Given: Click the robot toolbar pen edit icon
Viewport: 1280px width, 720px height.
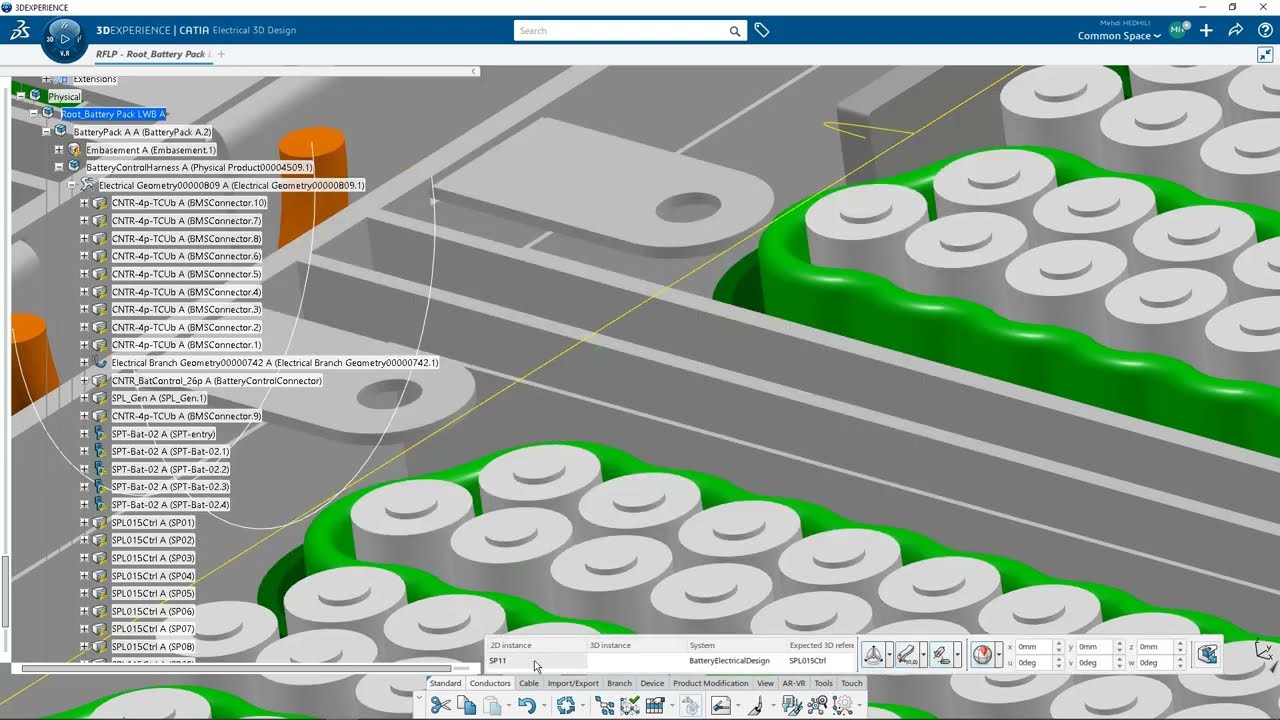Looking at the screenshot, I should [941, 654].
